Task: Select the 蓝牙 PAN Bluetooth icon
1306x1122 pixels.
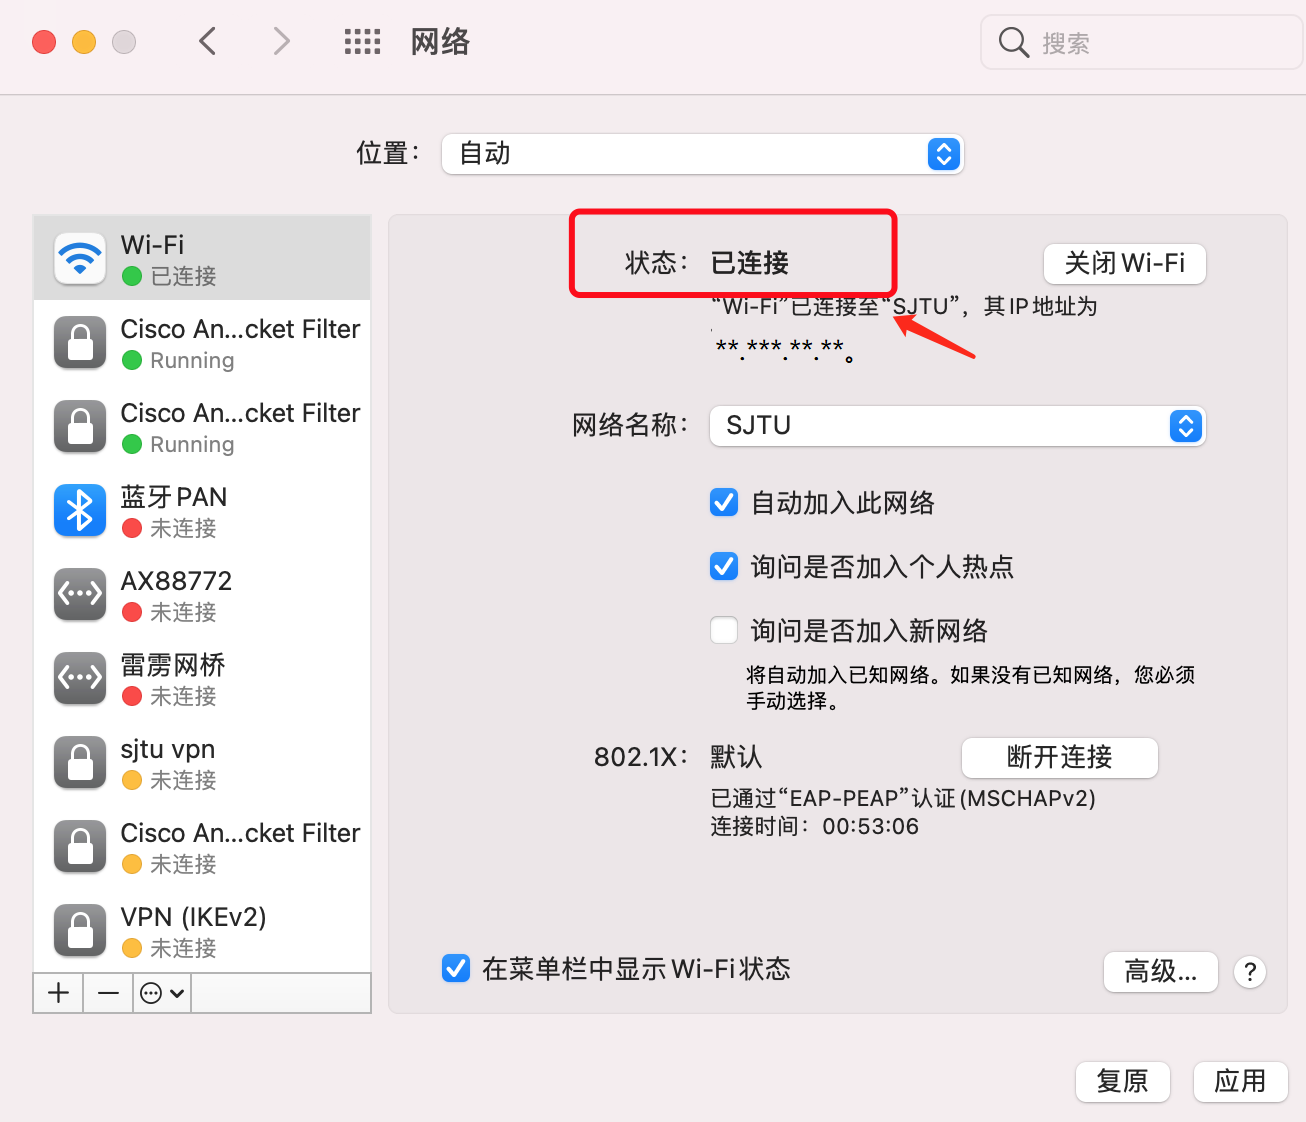Action: pos(80,511)
